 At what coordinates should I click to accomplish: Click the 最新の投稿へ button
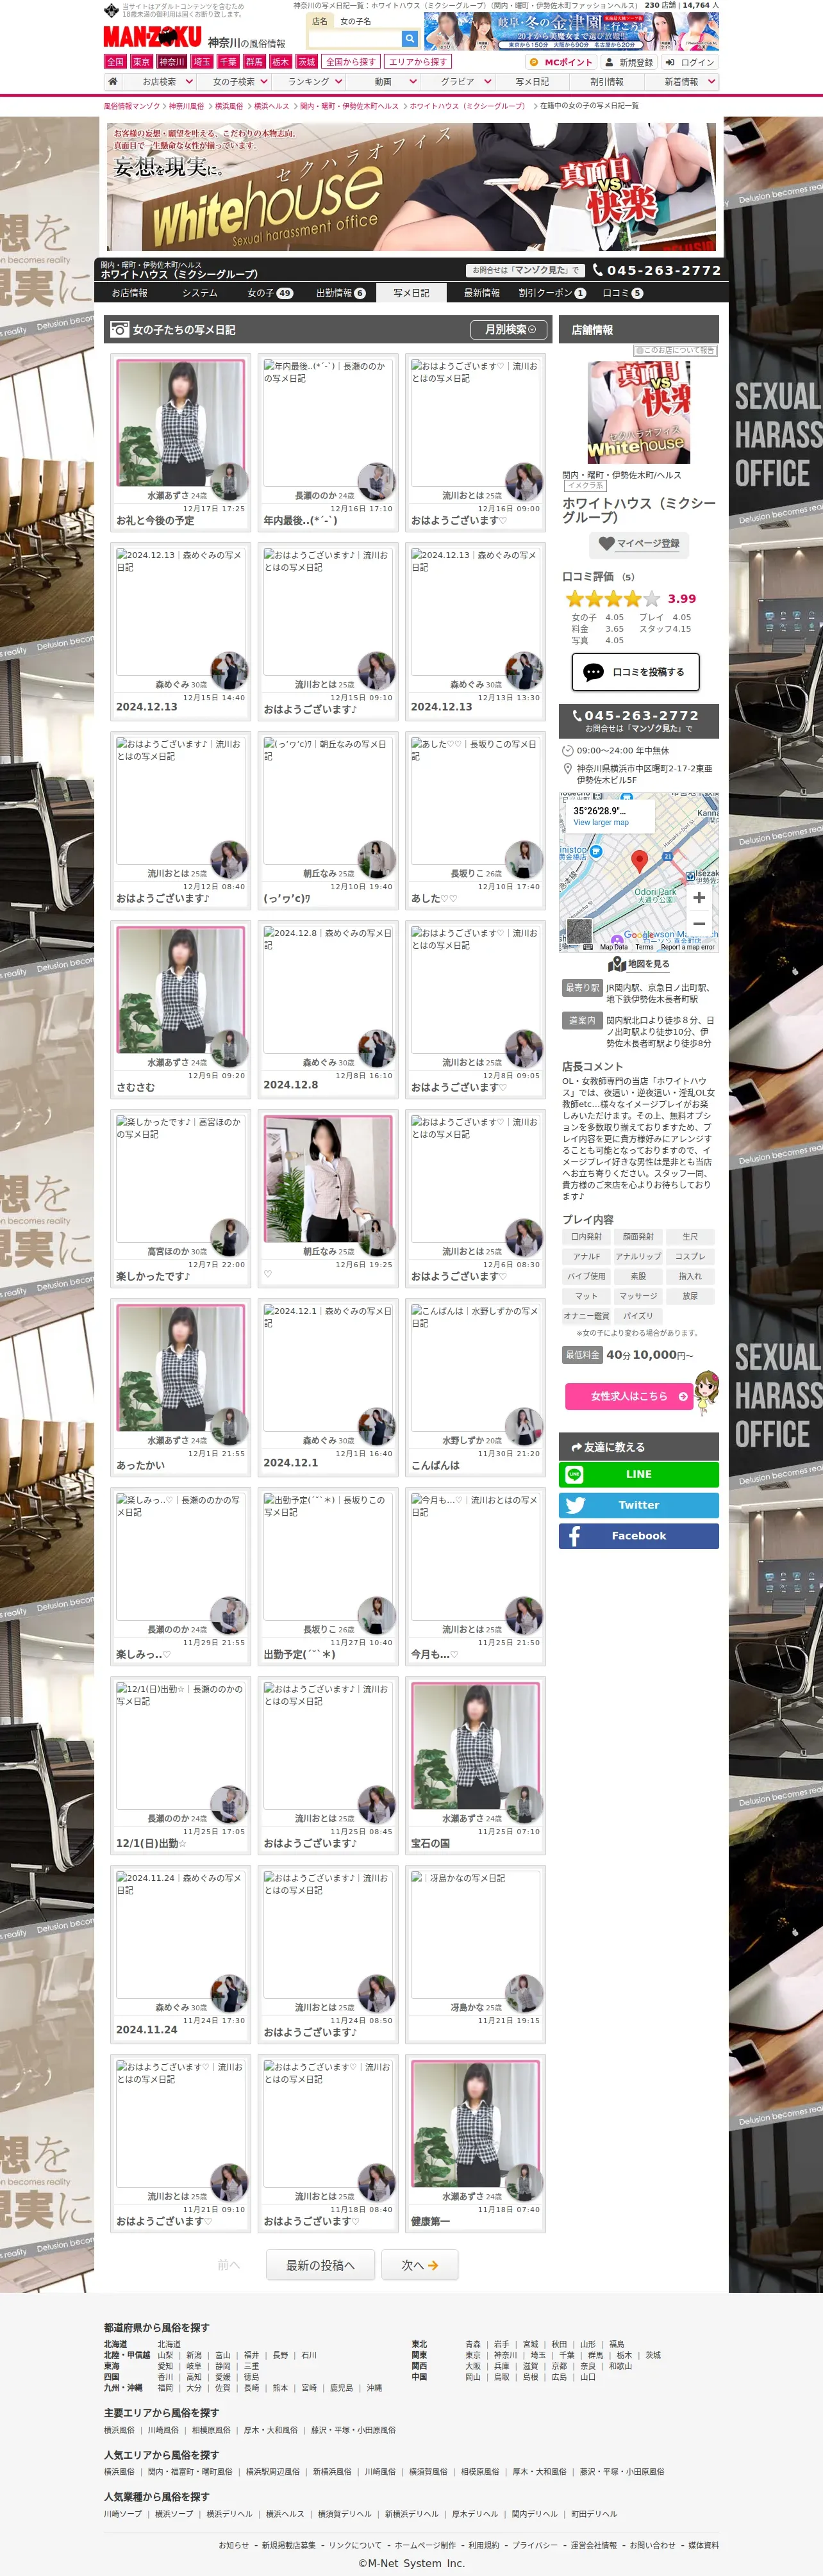point(320,2265)
